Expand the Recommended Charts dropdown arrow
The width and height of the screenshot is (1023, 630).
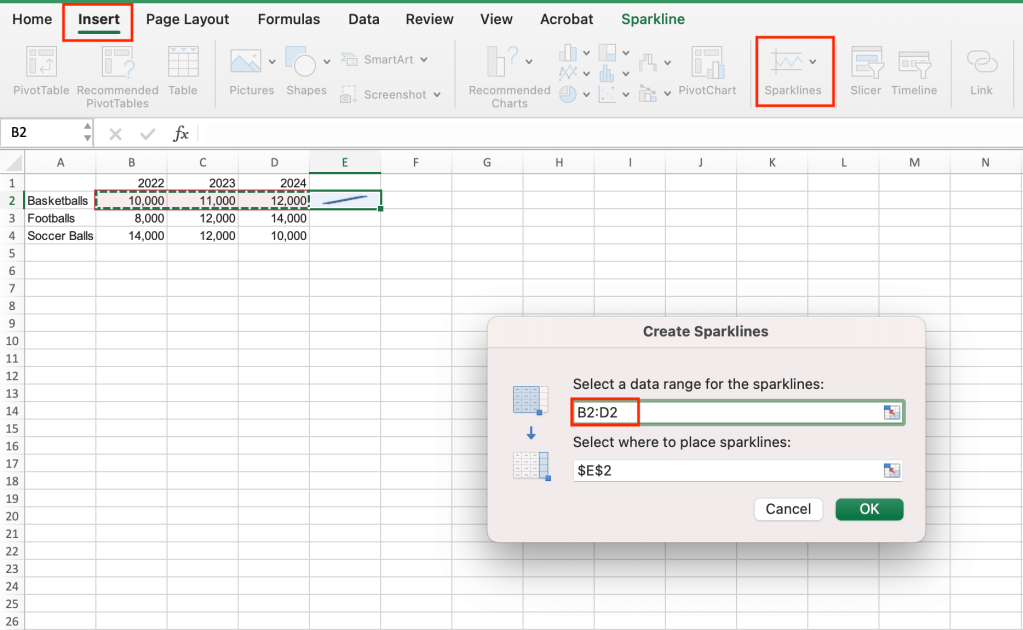(x=529, y=62)
